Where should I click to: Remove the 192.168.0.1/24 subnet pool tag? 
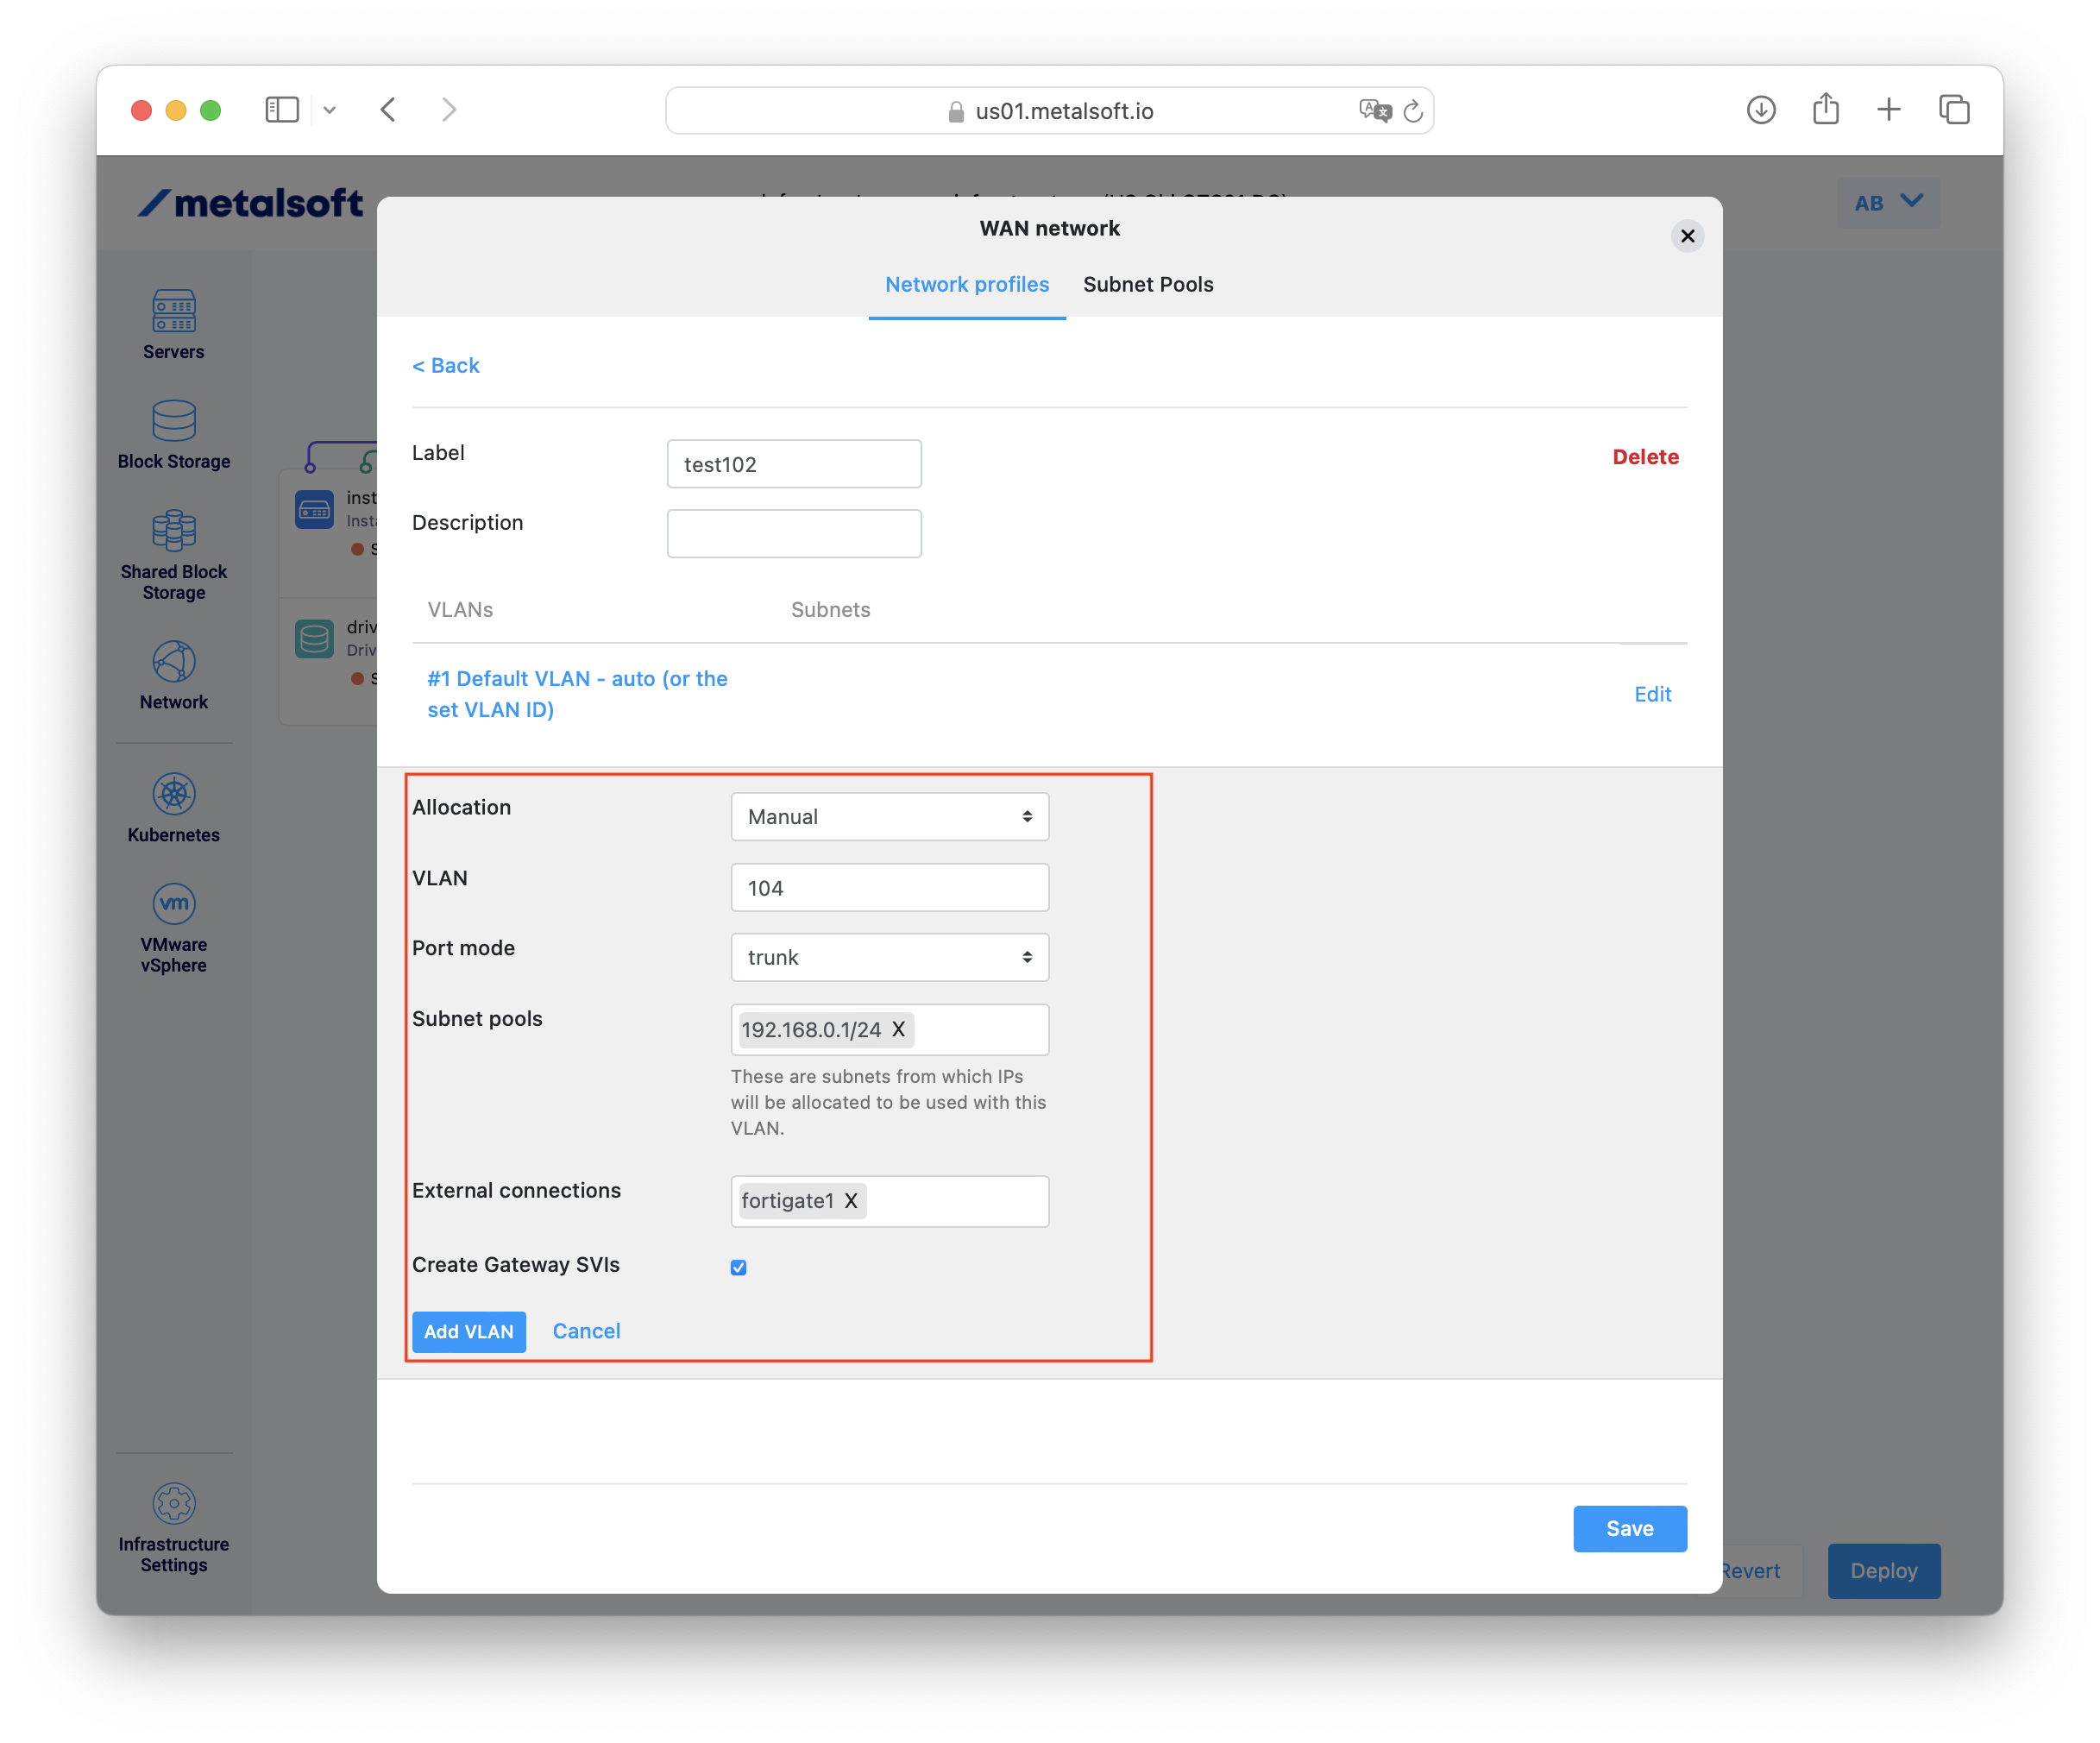point(898,1029)
